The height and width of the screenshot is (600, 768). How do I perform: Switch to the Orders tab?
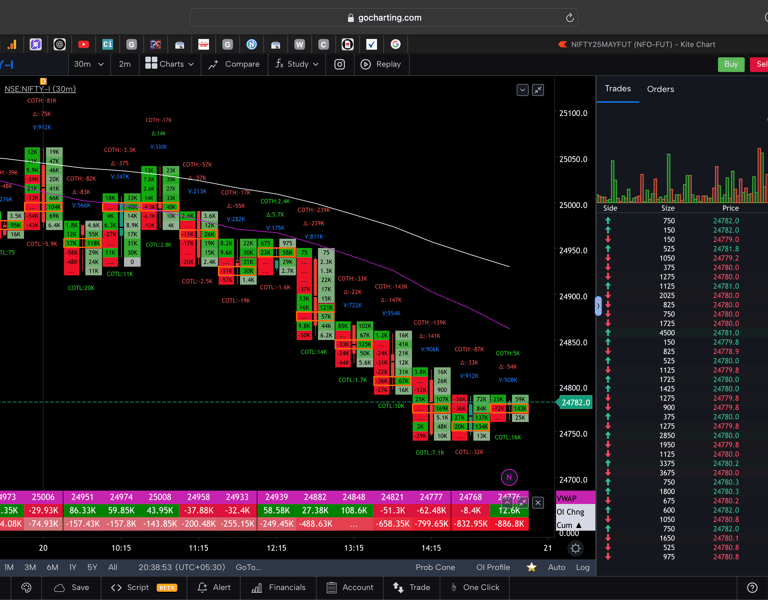pyautogui.click(x=660, y=89)
